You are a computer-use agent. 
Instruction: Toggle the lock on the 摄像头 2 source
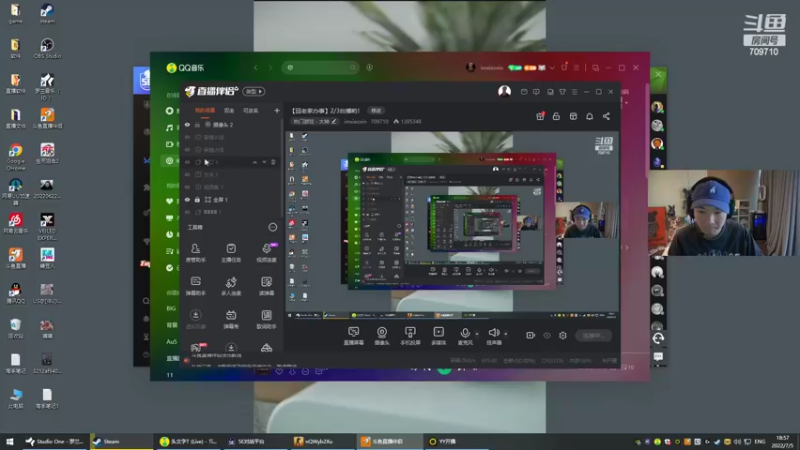pos(197,124)
